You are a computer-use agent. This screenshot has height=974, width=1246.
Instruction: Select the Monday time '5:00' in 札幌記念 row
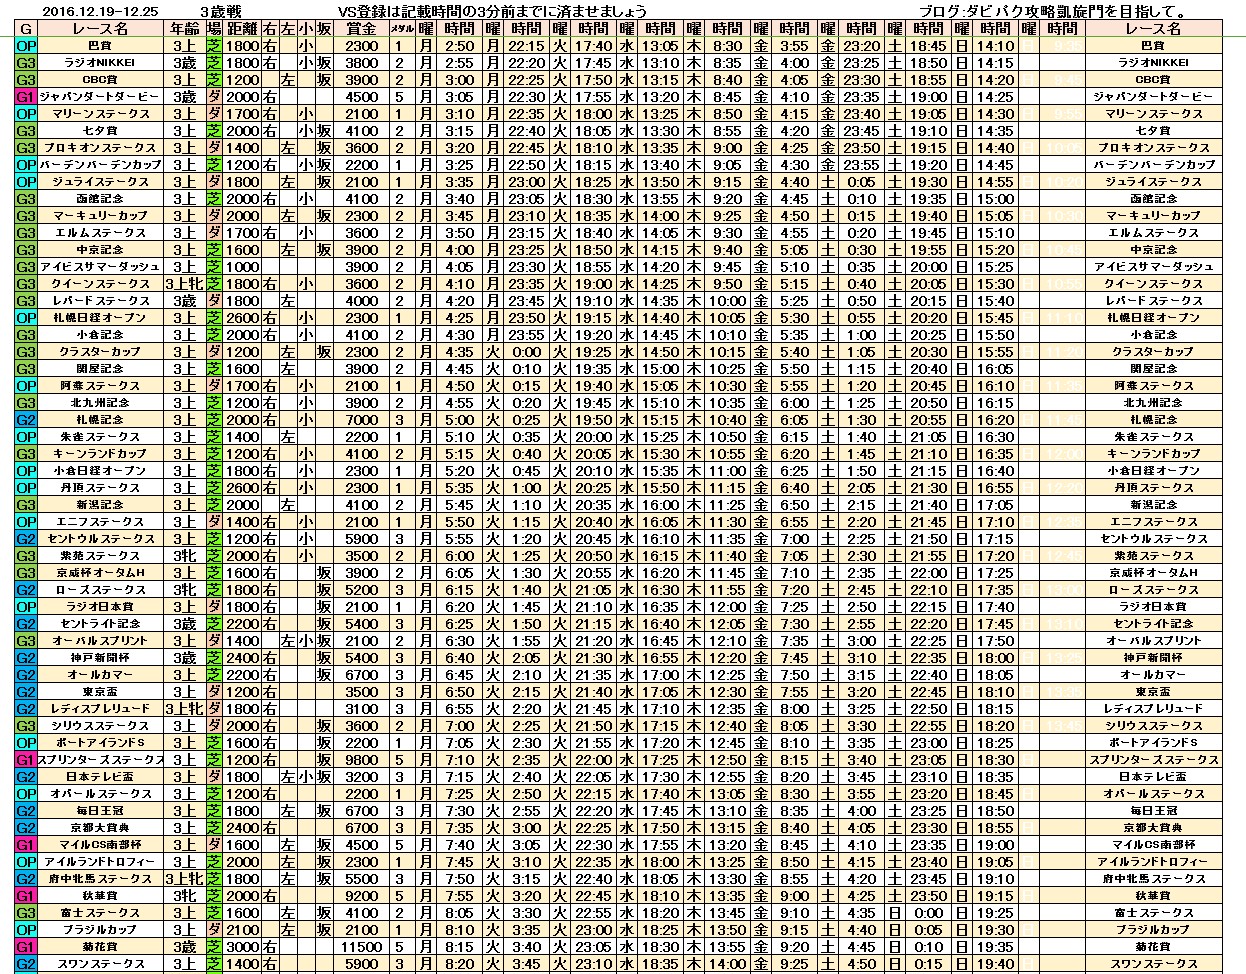point(460,420)
